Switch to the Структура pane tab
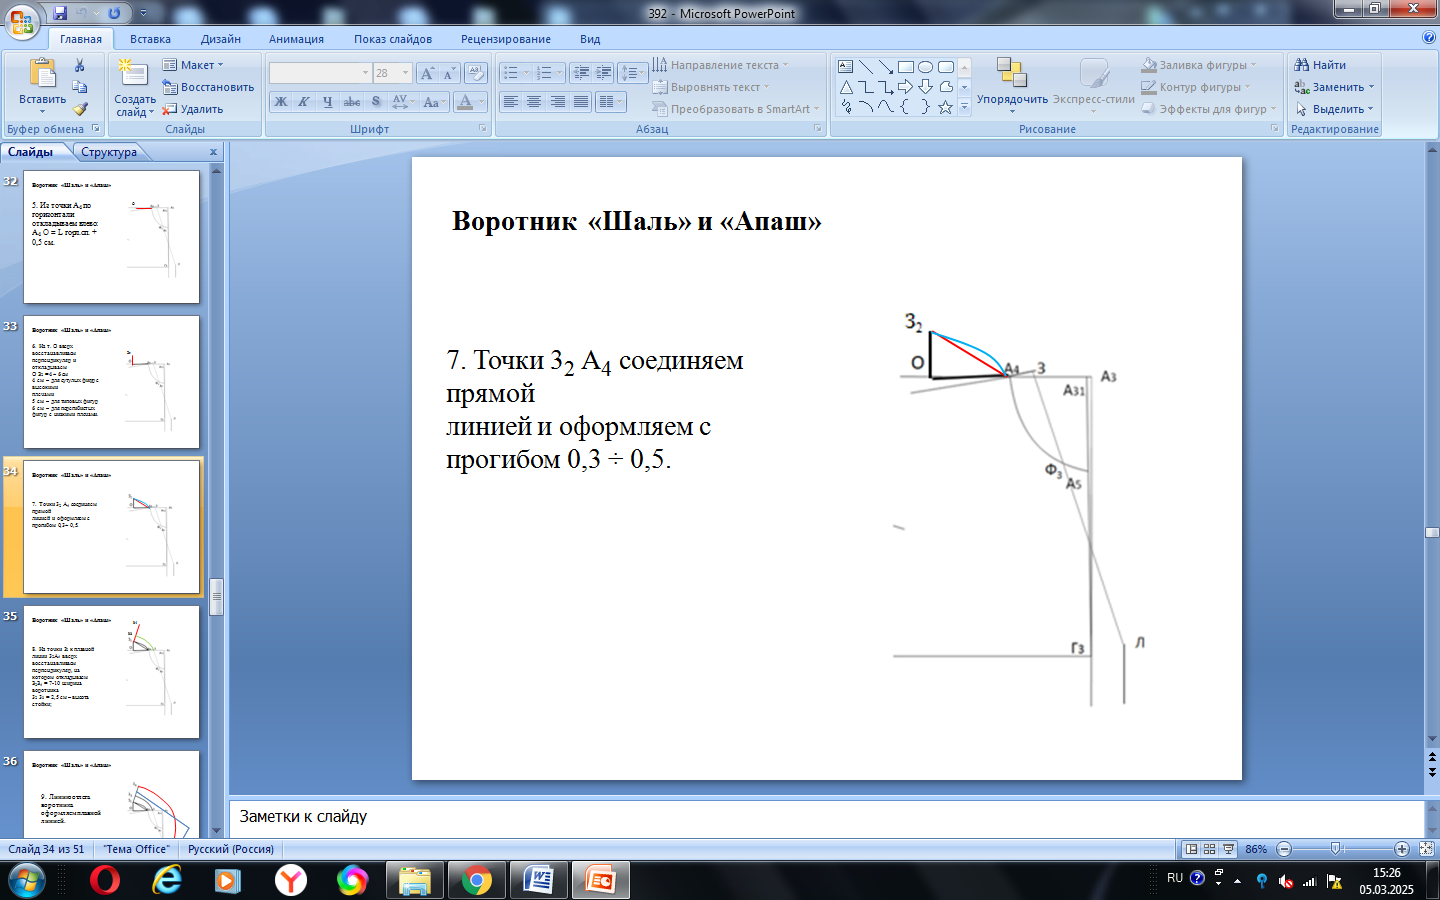The width and height of the screenshot is (1440, 900). [109, 152]
